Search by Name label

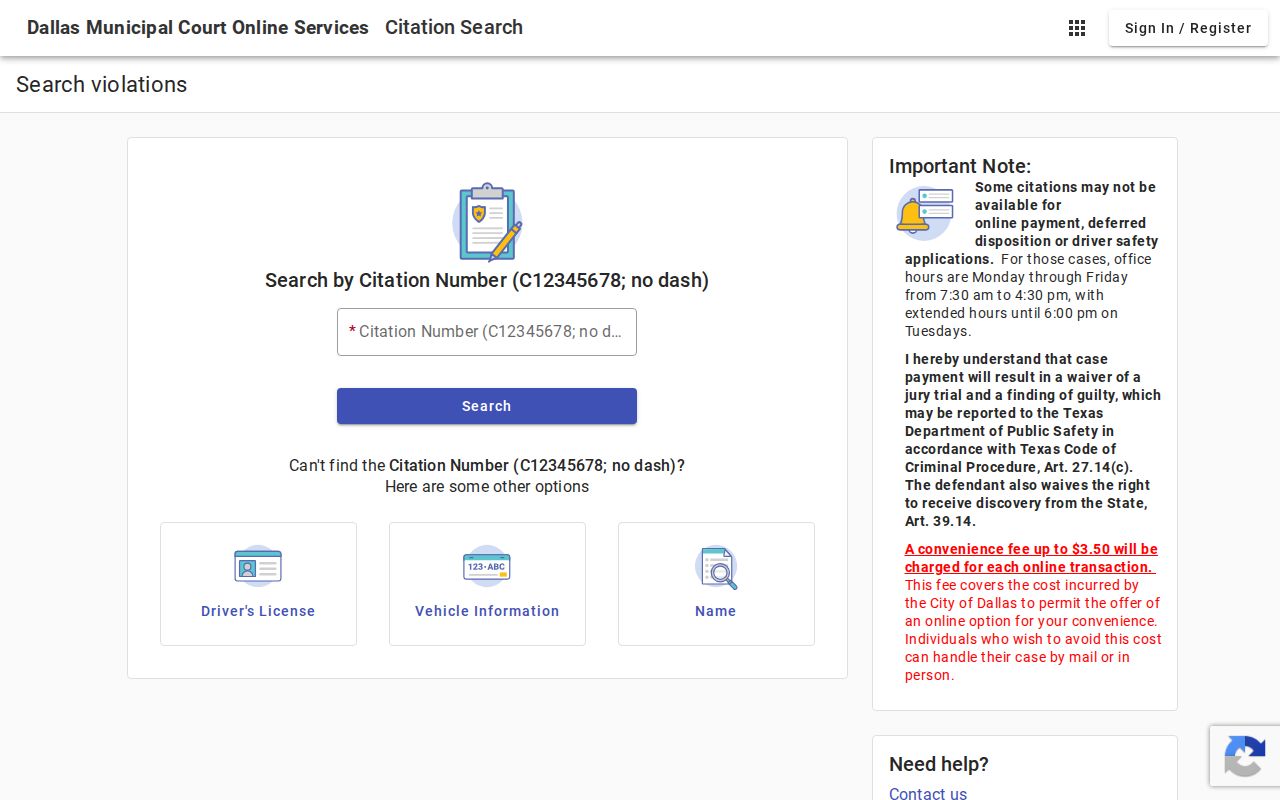tap(716, 611)
